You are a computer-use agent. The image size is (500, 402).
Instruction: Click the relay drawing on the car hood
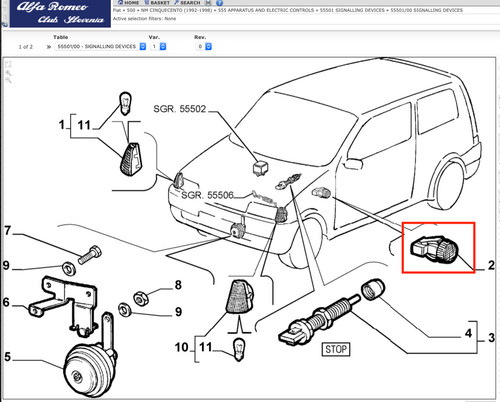click(x=261, y=168)
